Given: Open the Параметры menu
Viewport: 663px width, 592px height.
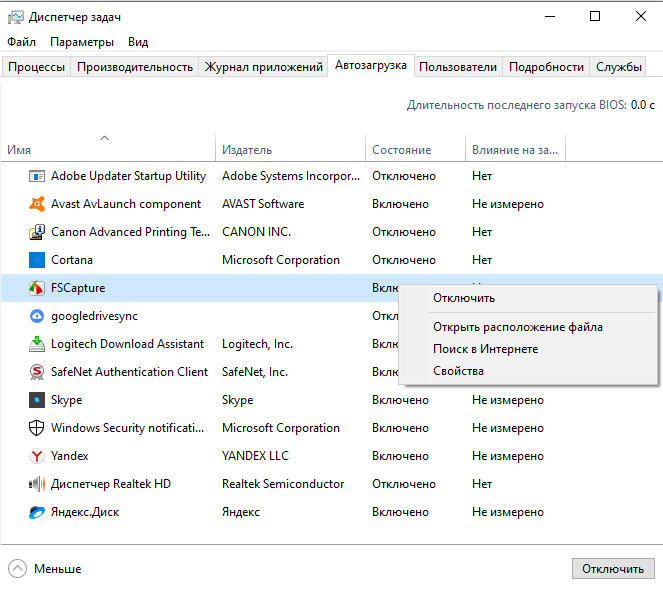Looking at the screenshot, I should pyautogui.click(x=82, y=42).
